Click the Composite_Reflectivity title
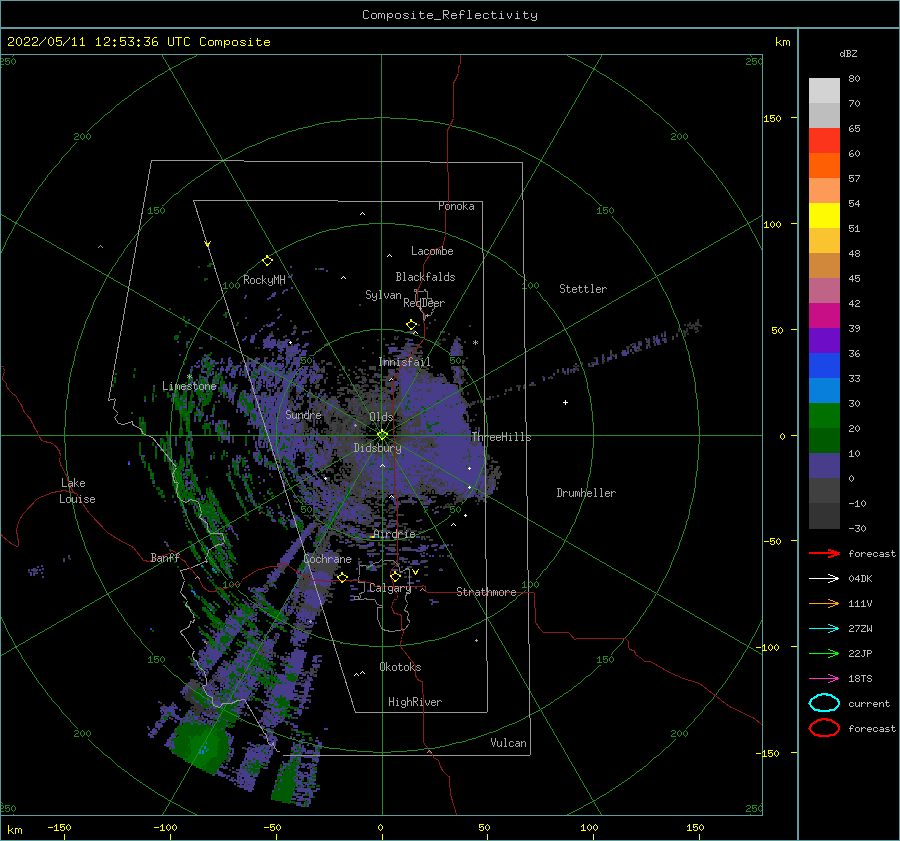The image size is (900, 841). tap(449, 15)
